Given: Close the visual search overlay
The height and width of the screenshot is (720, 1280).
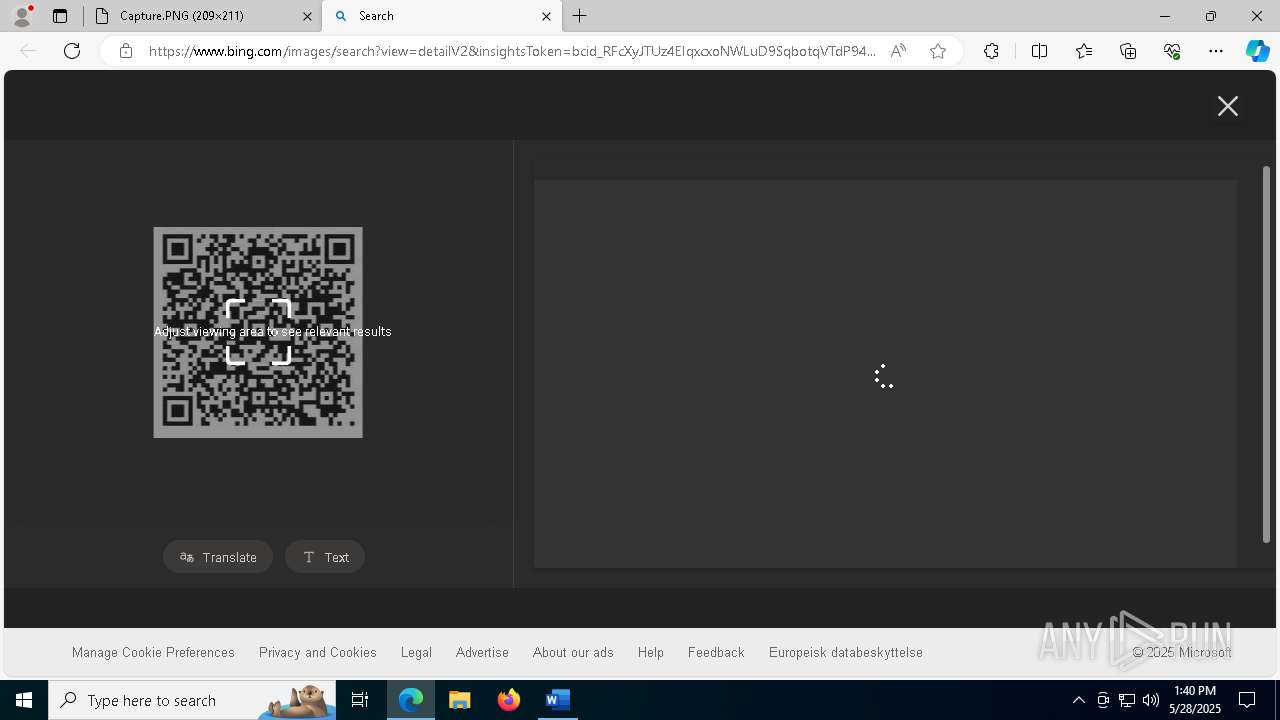Looking at the screenshot, I should point(1228,106).
